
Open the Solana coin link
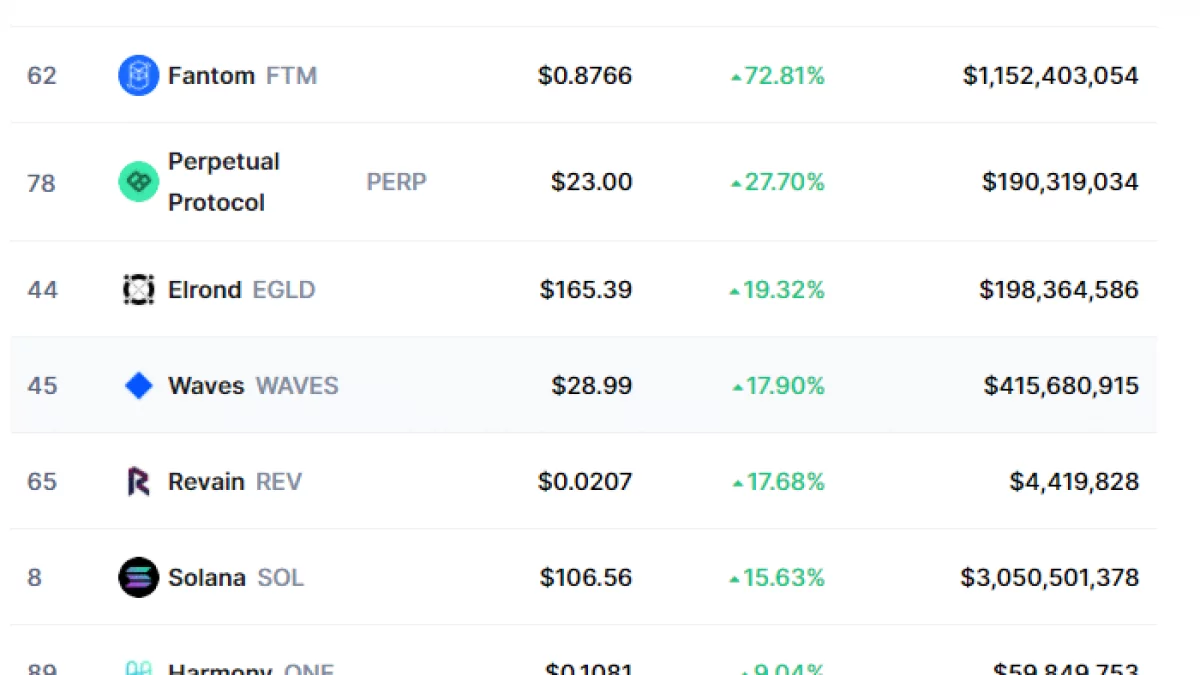(206, 578)
